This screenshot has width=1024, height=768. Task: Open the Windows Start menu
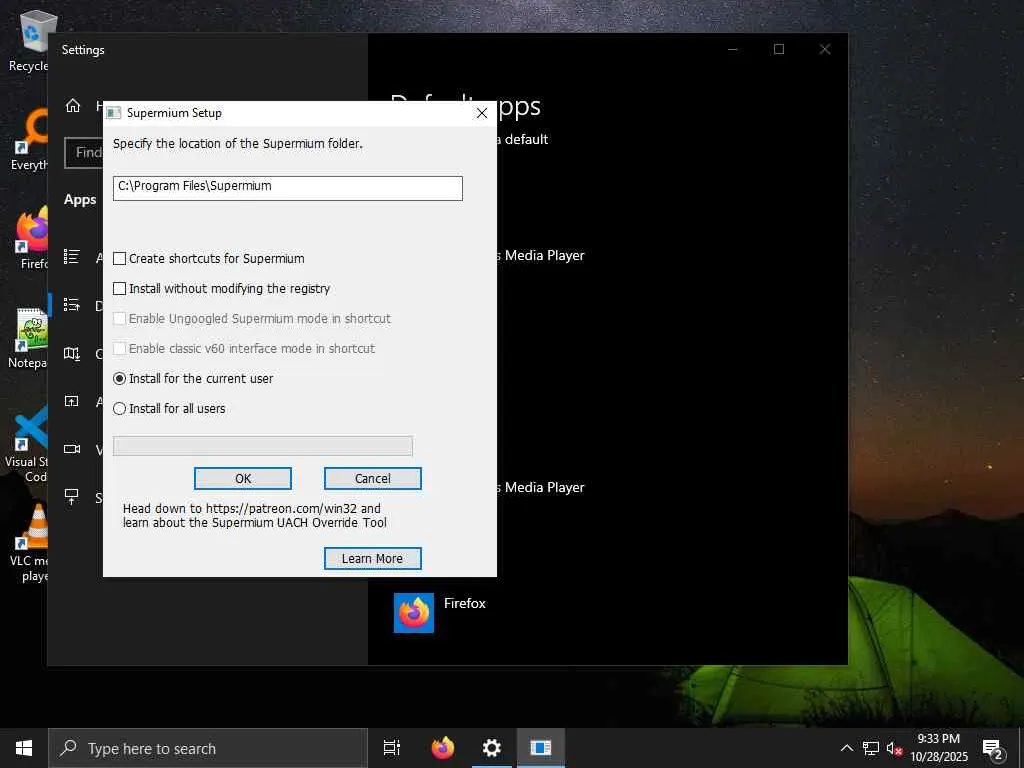(x=24, y=748)
